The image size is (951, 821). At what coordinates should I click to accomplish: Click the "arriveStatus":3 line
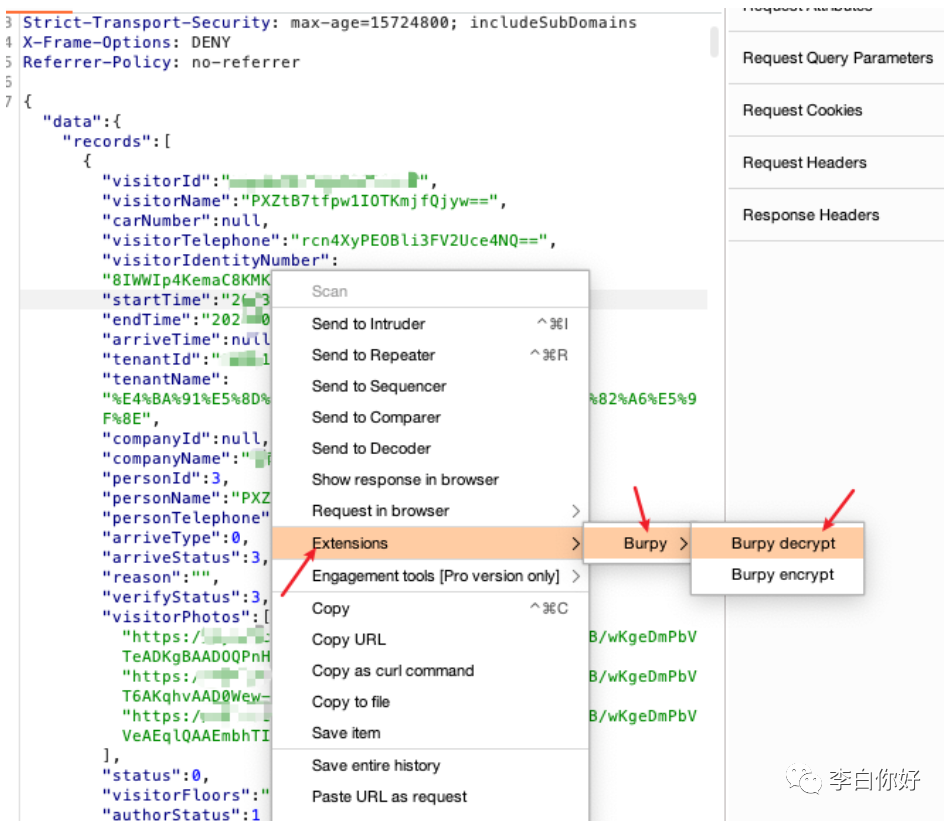click(x=185, y=558)
